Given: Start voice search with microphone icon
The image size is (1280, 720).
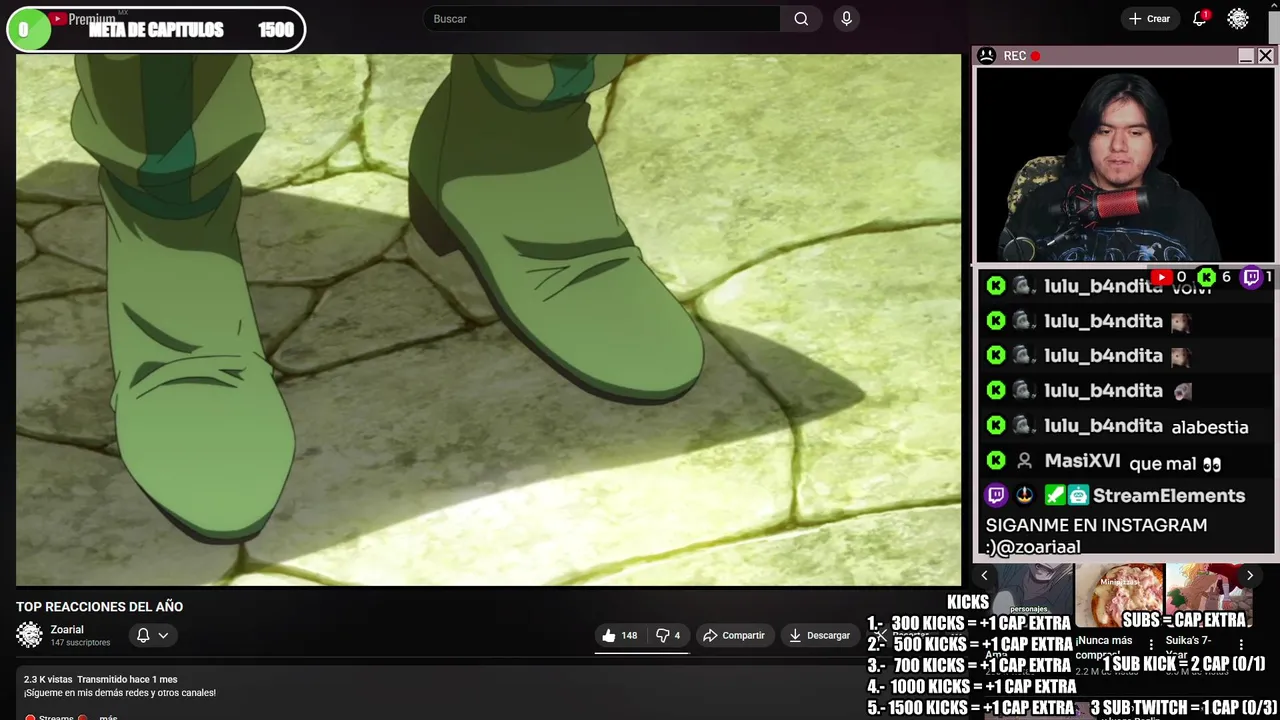Looking at the screenshot, I should click(847, 19).
